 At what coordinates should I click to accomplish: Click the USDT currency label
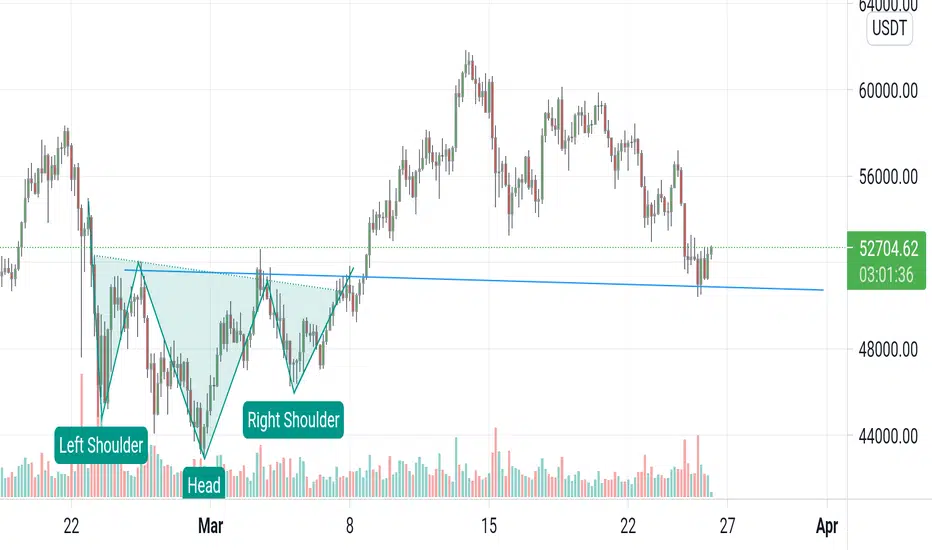889,28
